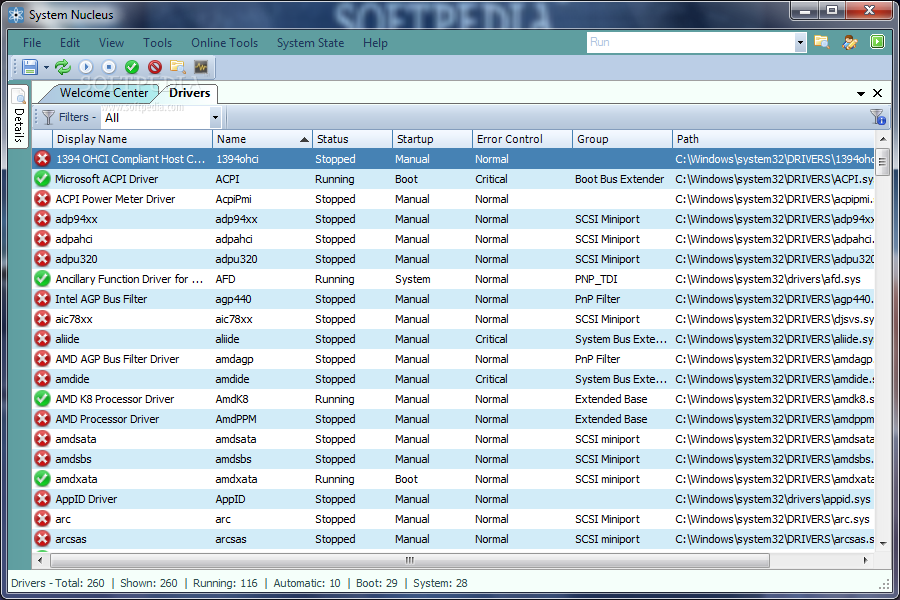
Task: Select the aliide display name
Action: [x=67, y=339]
